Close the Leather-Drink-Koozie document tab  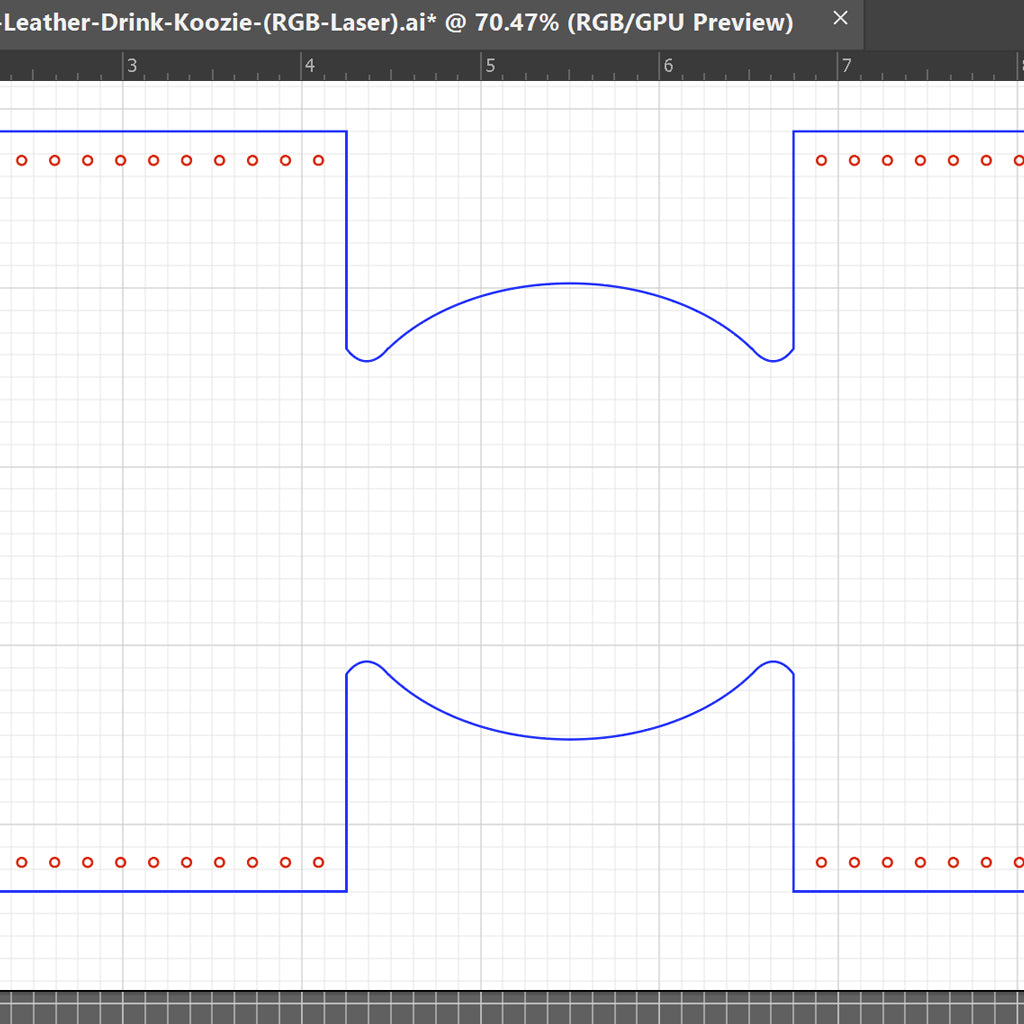[x=841, y=18]
